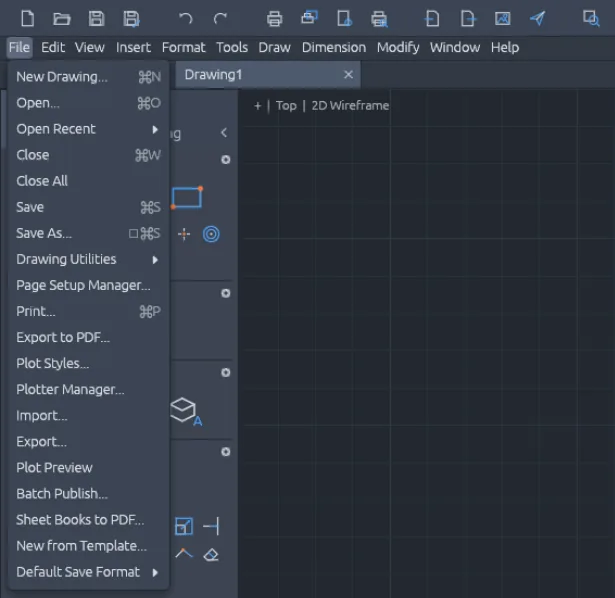Click the Undo arrow icon
Image resolution: width=615 pixels, height=598 pixels.
[x=186, y=18]
